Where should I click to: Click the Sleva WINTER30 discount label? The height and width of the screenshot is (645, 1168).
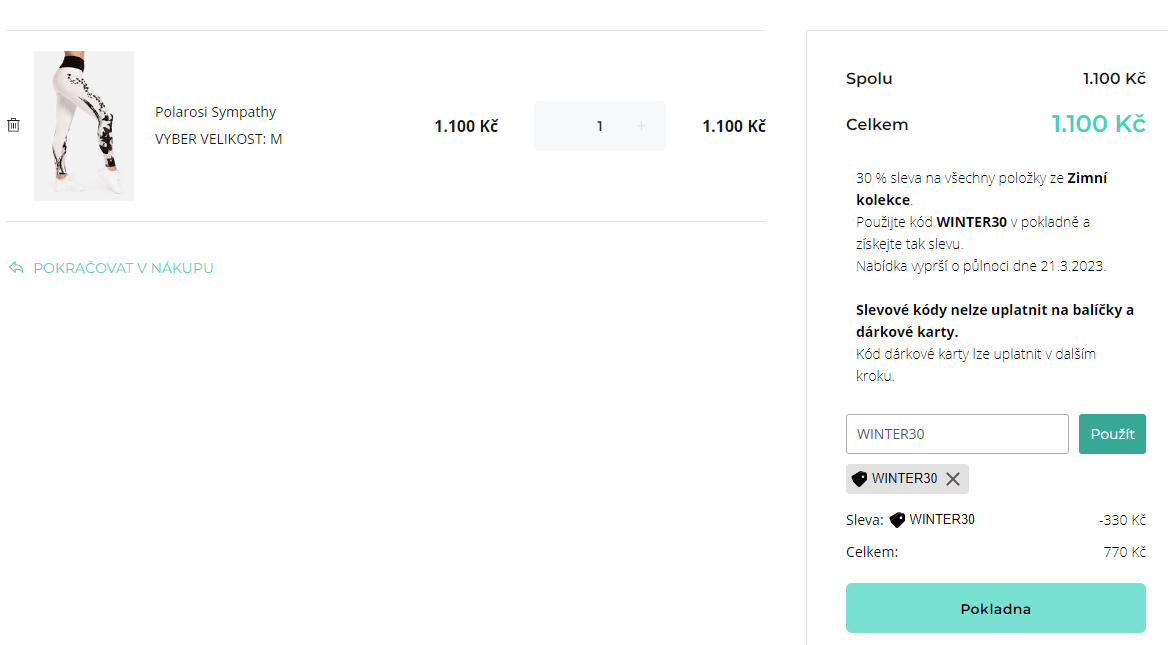941,520
